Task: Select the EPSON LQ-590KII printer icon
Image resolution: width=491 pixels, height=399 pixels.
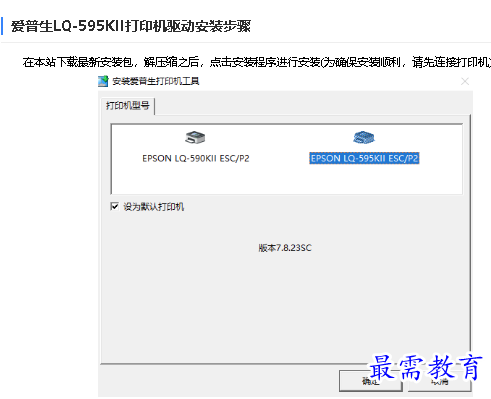Action: pyautogui.click(x=195, y=137)
